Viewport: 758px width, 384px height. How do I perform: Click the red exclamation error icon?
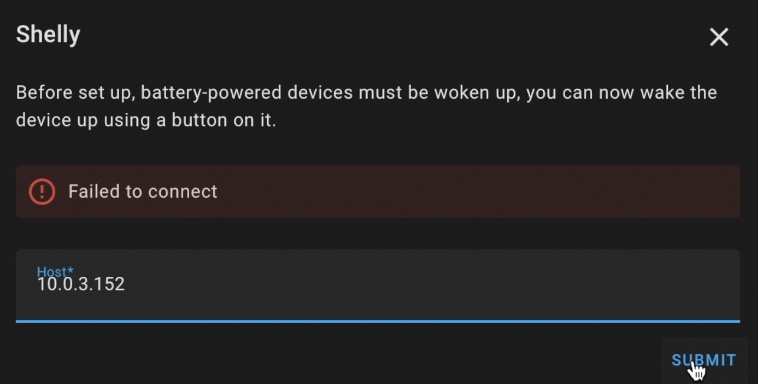(x=42, y=192)
